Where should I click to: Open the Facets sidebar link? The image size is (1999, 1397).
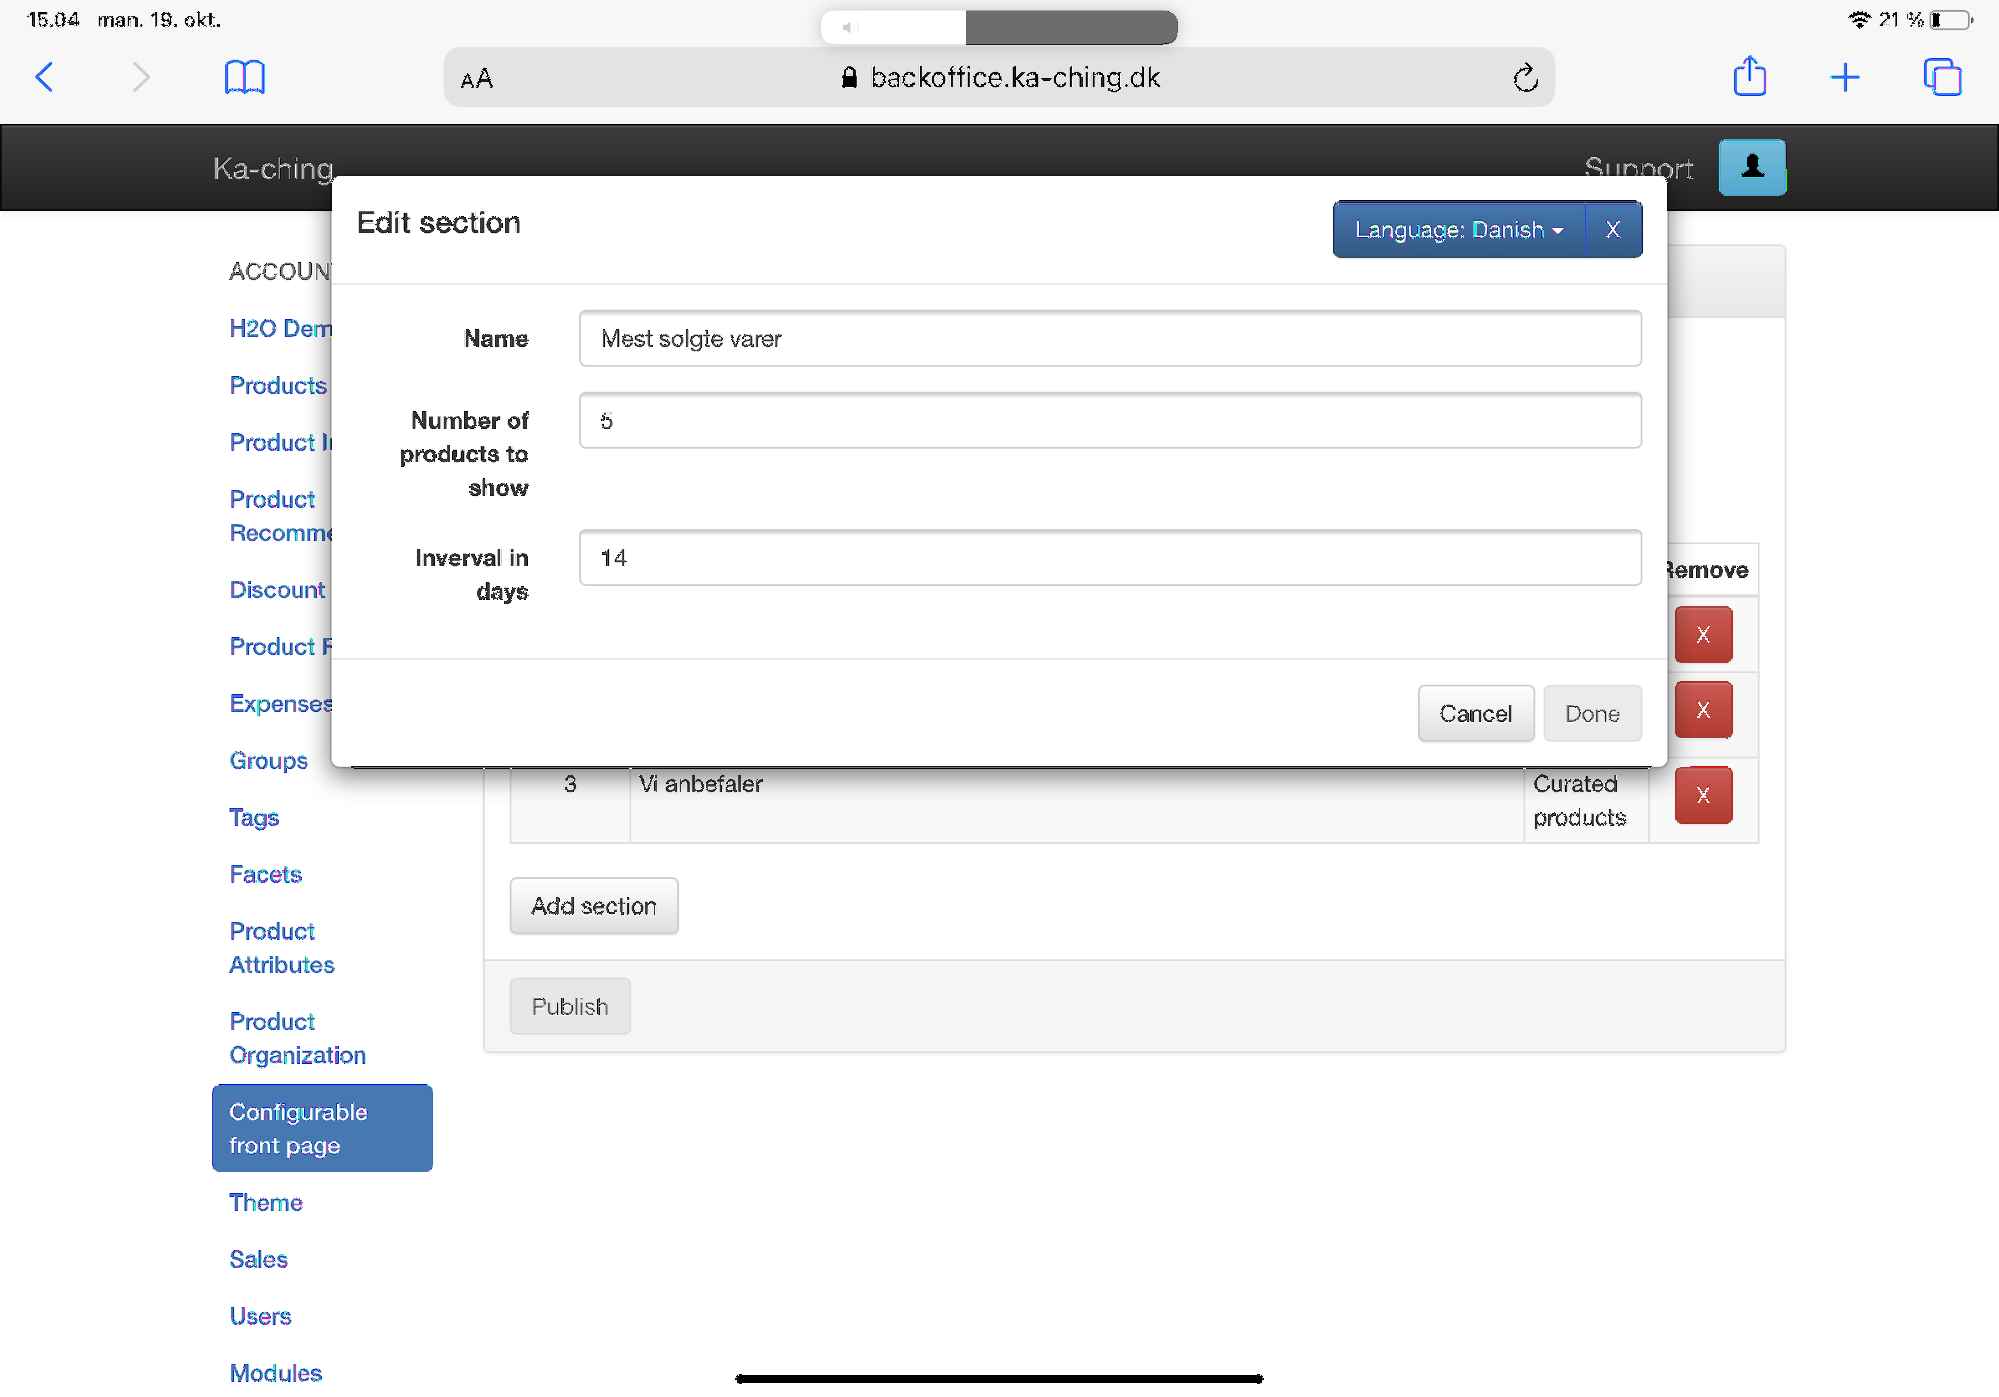pos(266,875)
